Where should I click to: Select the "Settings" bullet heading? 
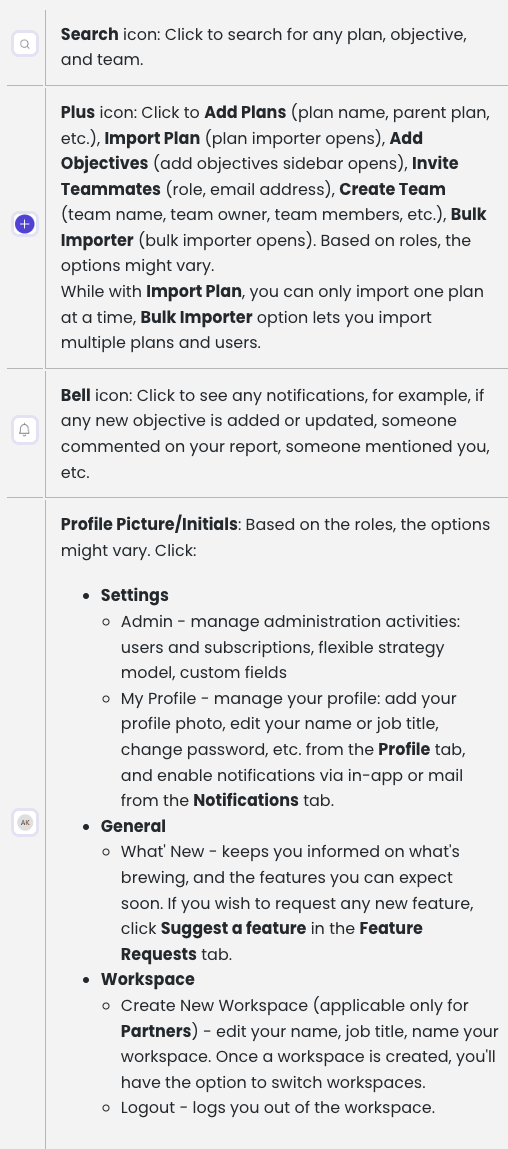(x=135, y=595)
